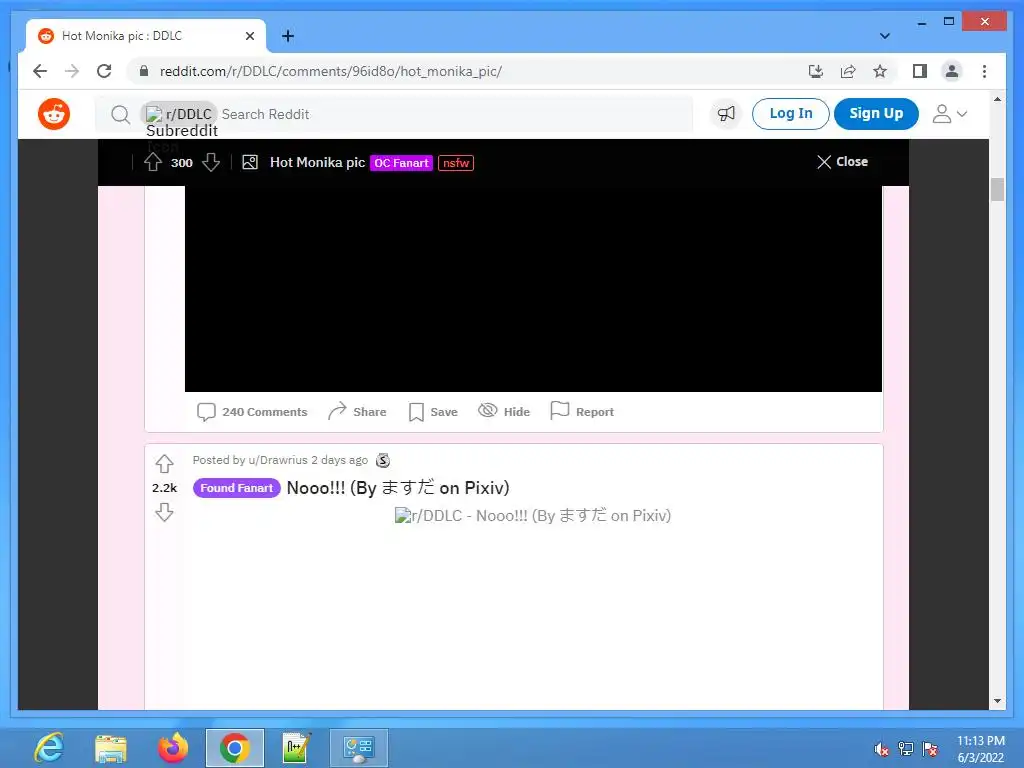The height and width of the screenshot is (768, 1024).
Task: Click the OC Fanart flair
Action: [401, 163]
